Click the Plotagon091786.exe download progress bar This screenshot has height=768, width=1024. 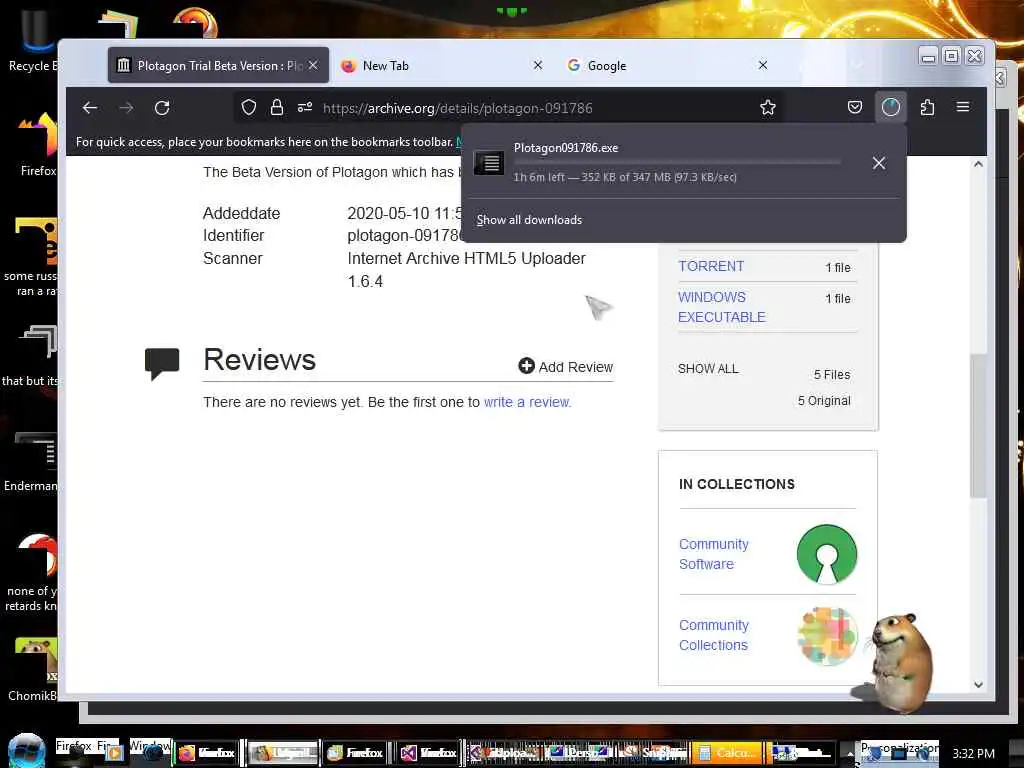tap(677, 162)
